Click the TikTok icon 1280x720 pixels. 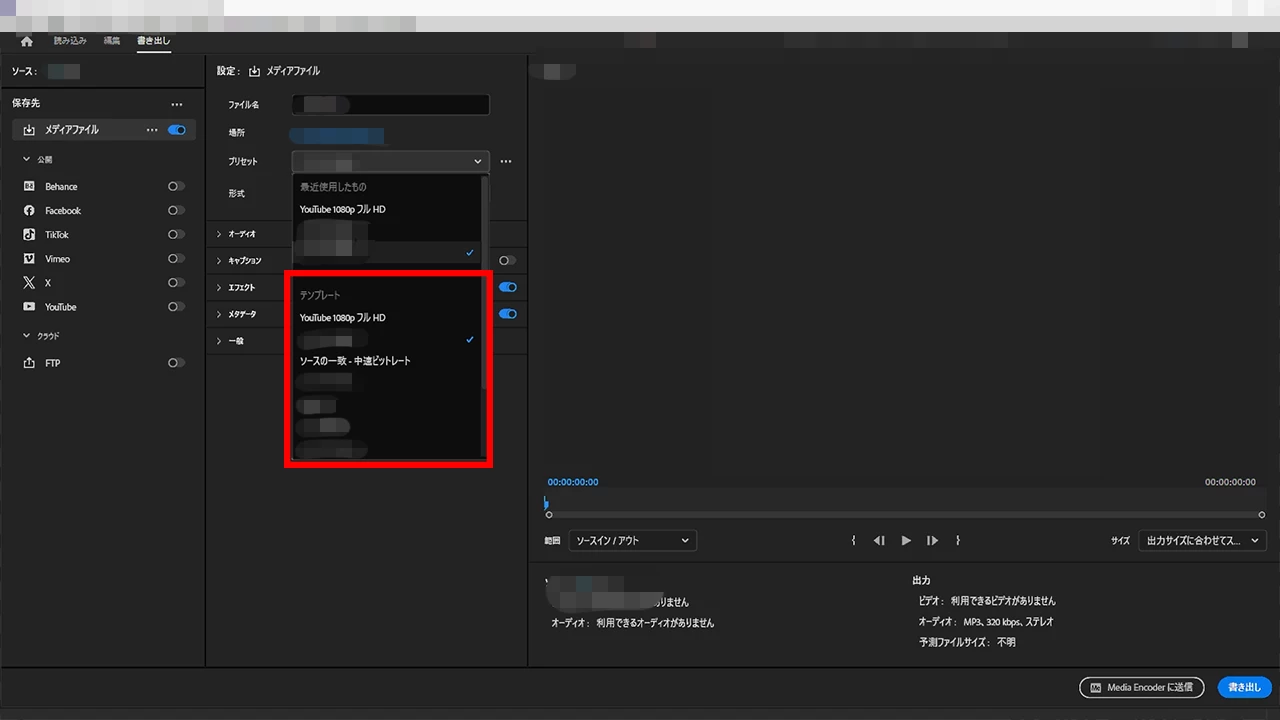pos(29,234)
